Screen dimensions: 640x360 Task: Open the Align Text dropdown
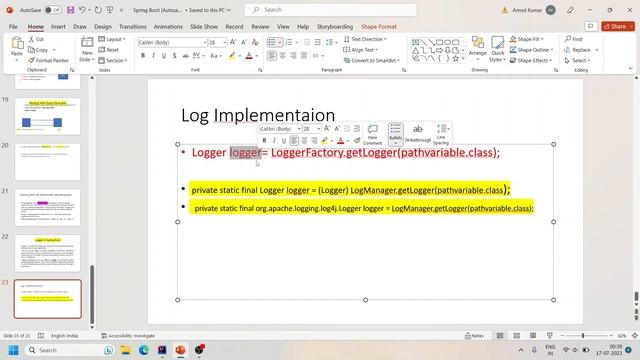[x=360, y=50]
